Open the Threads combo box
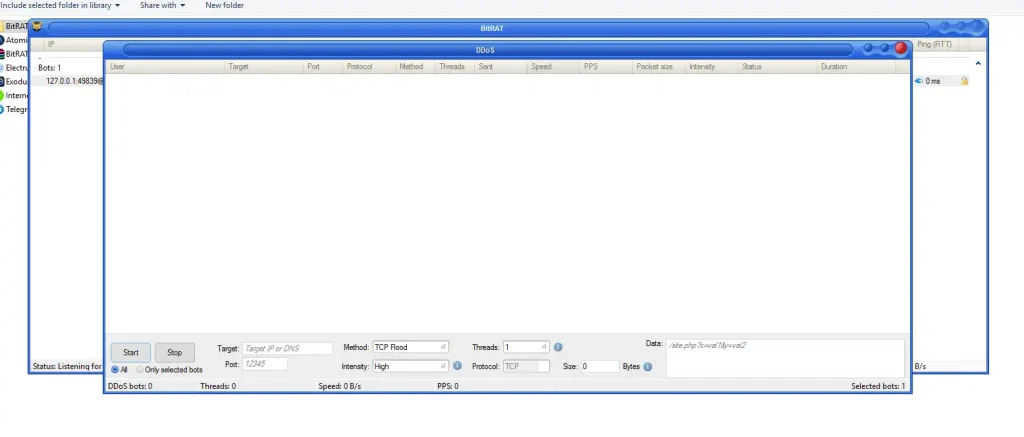The width and height of the screenshot is (1024, 437). tap(526, 347)
